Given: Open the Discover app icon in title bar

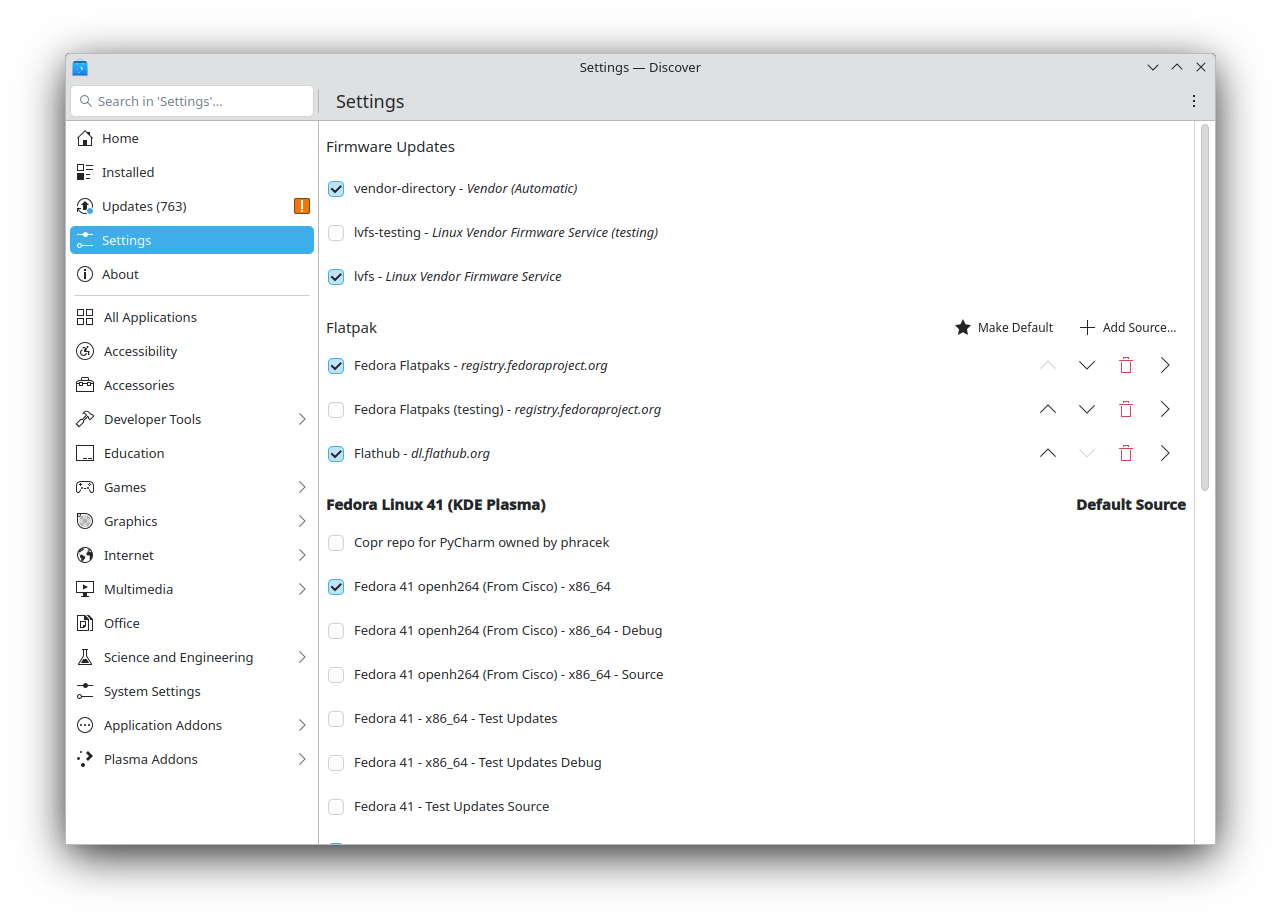Looking at the screenshot, I should (x=80, y=67).
